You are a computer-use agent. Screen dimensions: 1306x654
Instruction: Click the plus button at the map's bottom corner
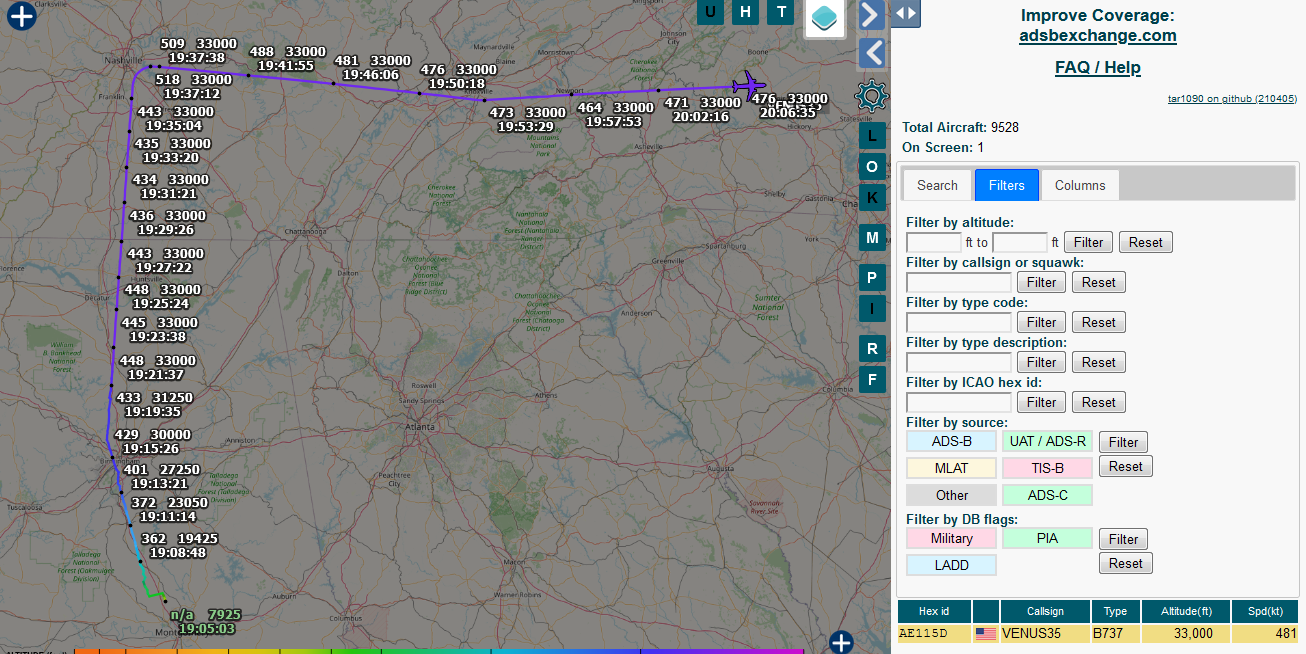click(841, 641)
